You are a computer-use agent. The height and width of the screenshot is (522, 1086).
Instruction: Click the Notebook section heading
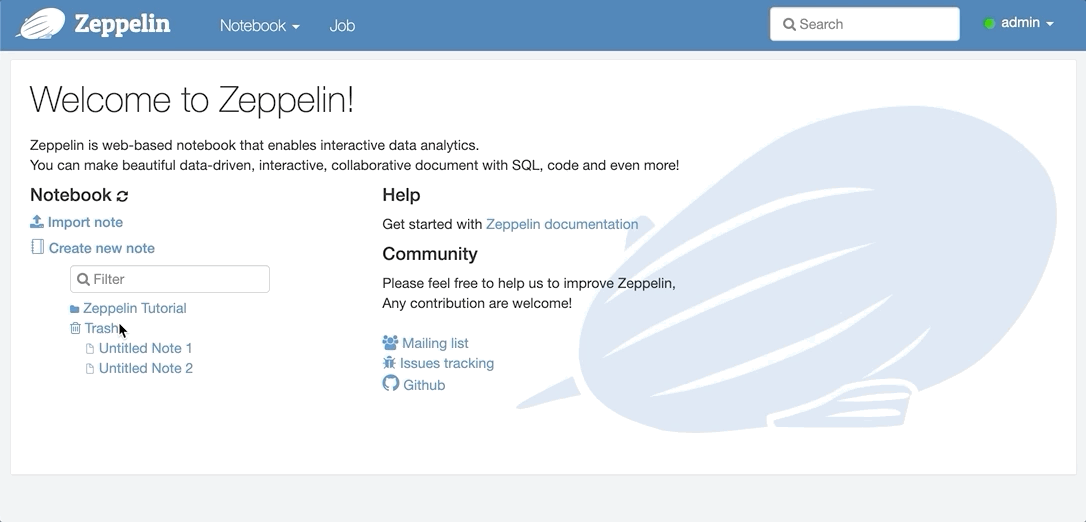71,195
